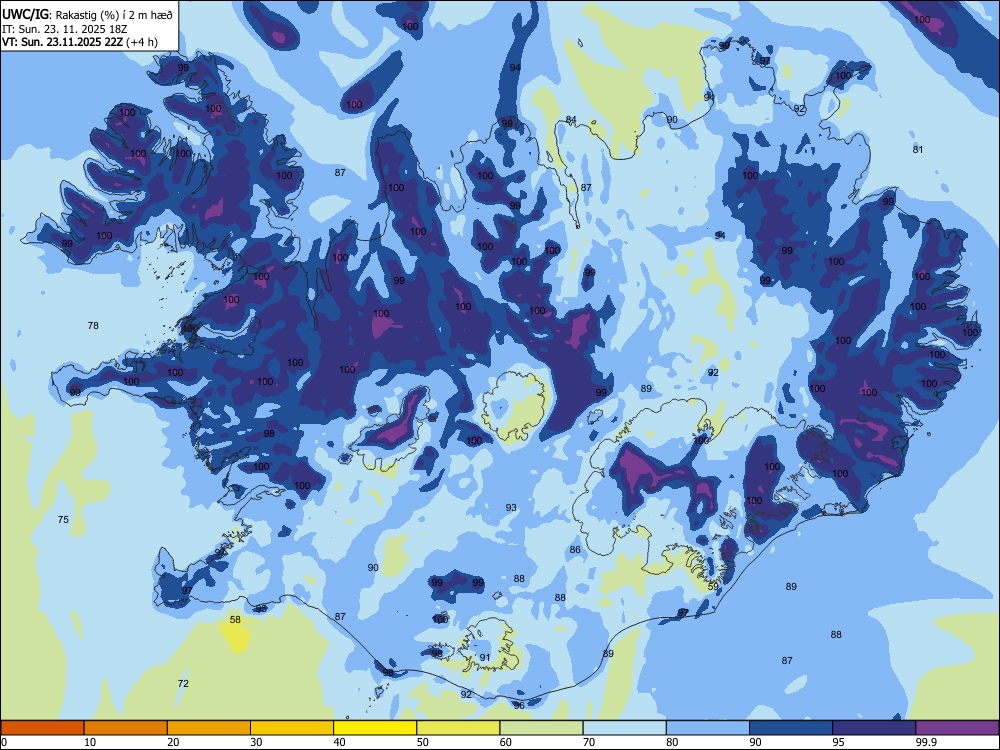This screenshot has height=750, width=1000.
Task: Select the amber 30–40 legend swatch
Action: click(x=292, y=728)
